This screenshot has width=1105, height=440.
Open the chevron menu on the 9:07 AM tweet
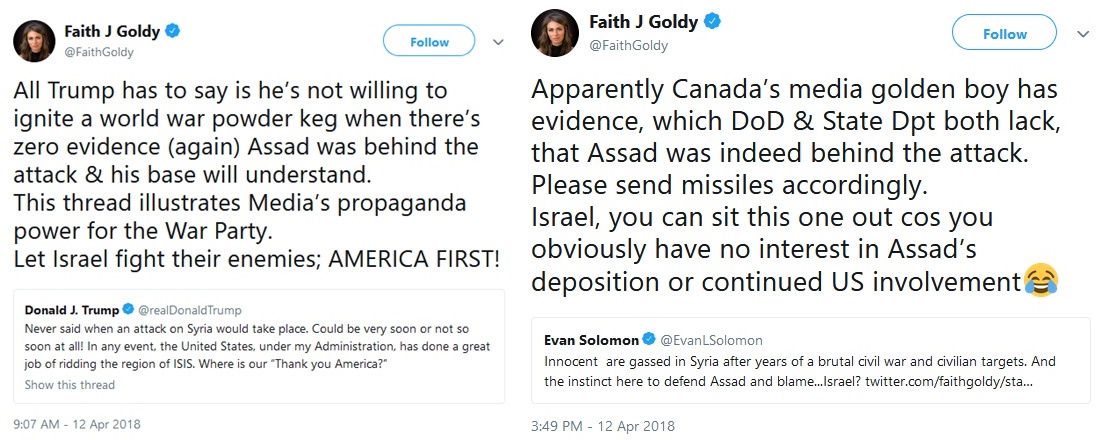[x=498, y=41]
